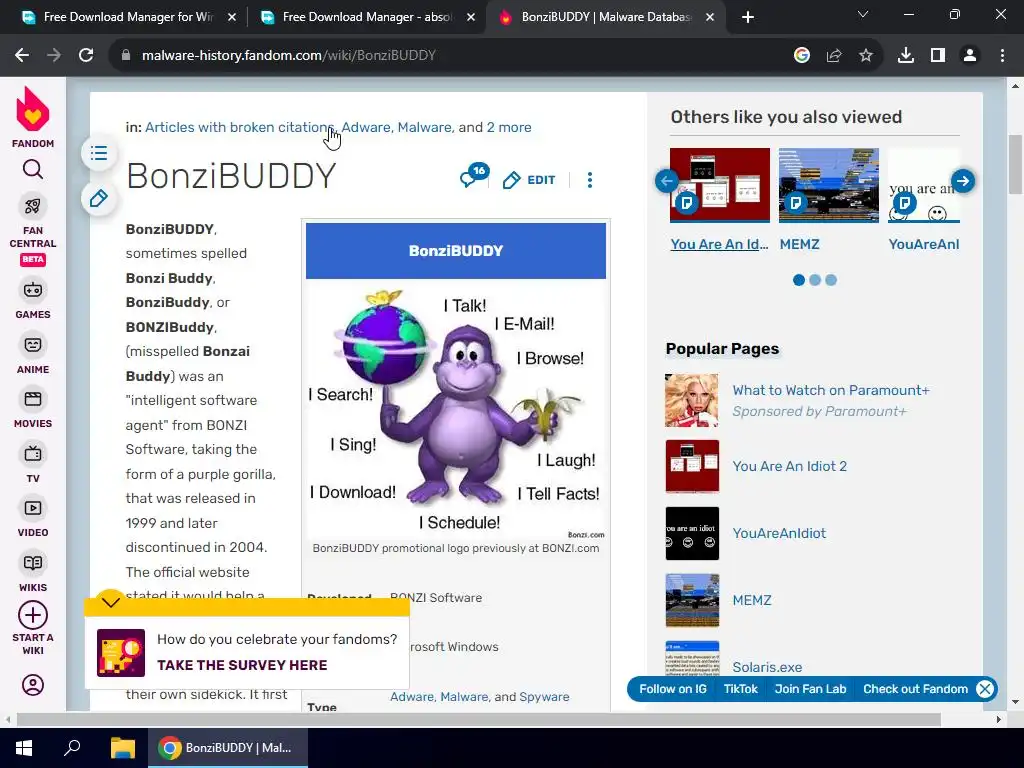The height and width of the screenshot is (768, 1024).
Task: Open YouAreAnIdiot popular page link
Action: (x=779, y=534)
